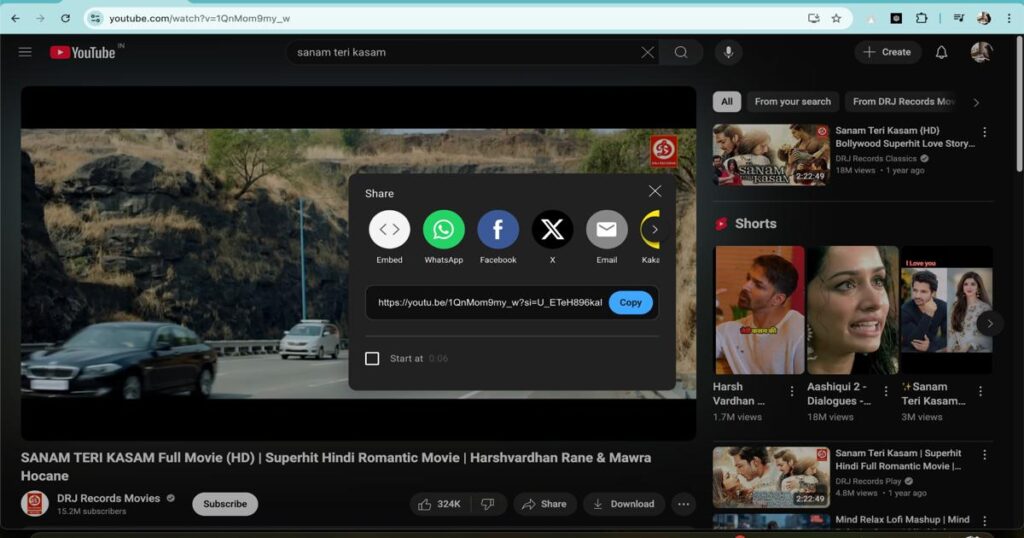Screen dimensions: 1024x538
Task: Open options for Sanam Teri Kasam (HD) video
Action: click(x=984, y=132)
